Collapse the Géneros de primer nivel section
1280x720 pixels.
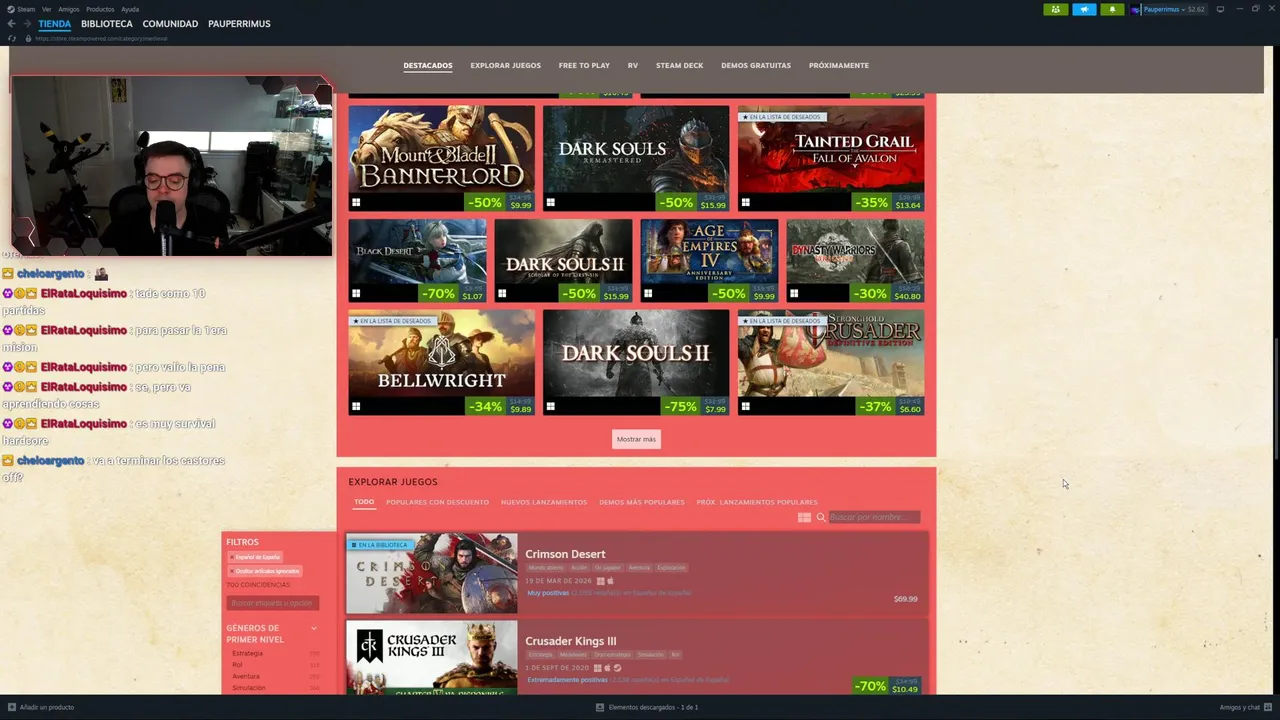(x=314, y=628)
